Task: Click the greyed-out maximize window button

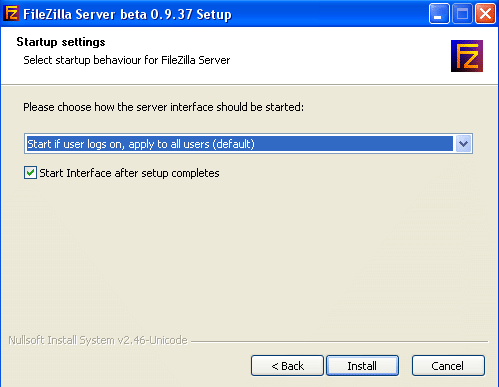Action: (x=462, y=14)
